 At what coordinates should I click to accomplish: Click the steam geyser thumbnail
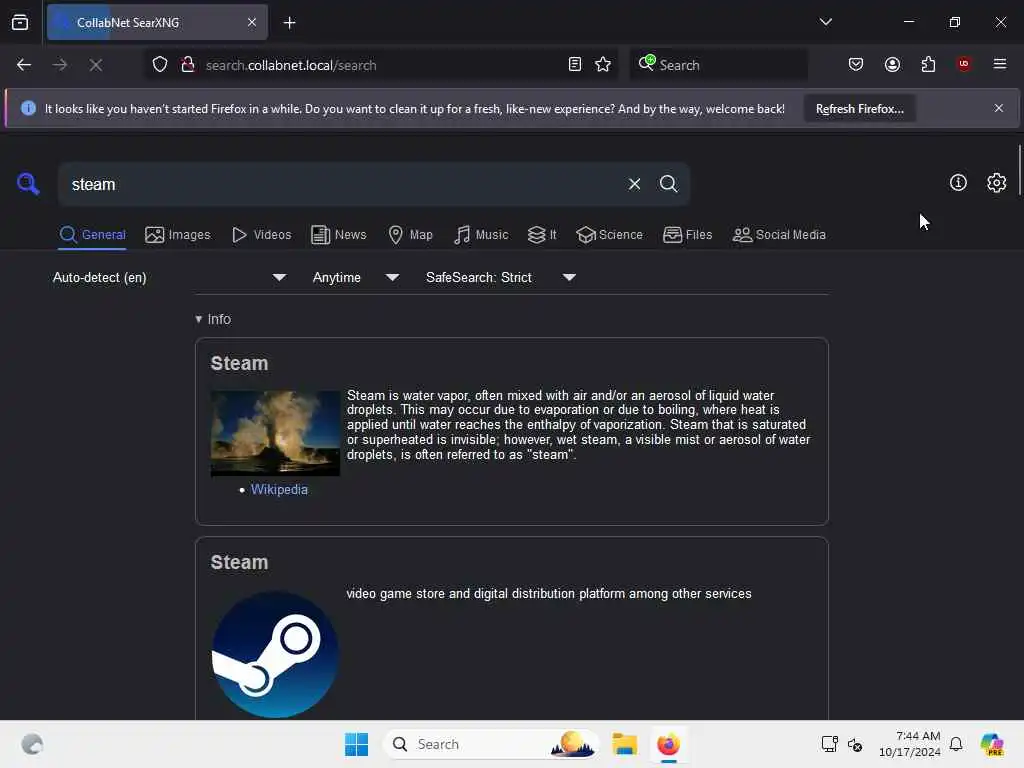(x=275, y=433)
